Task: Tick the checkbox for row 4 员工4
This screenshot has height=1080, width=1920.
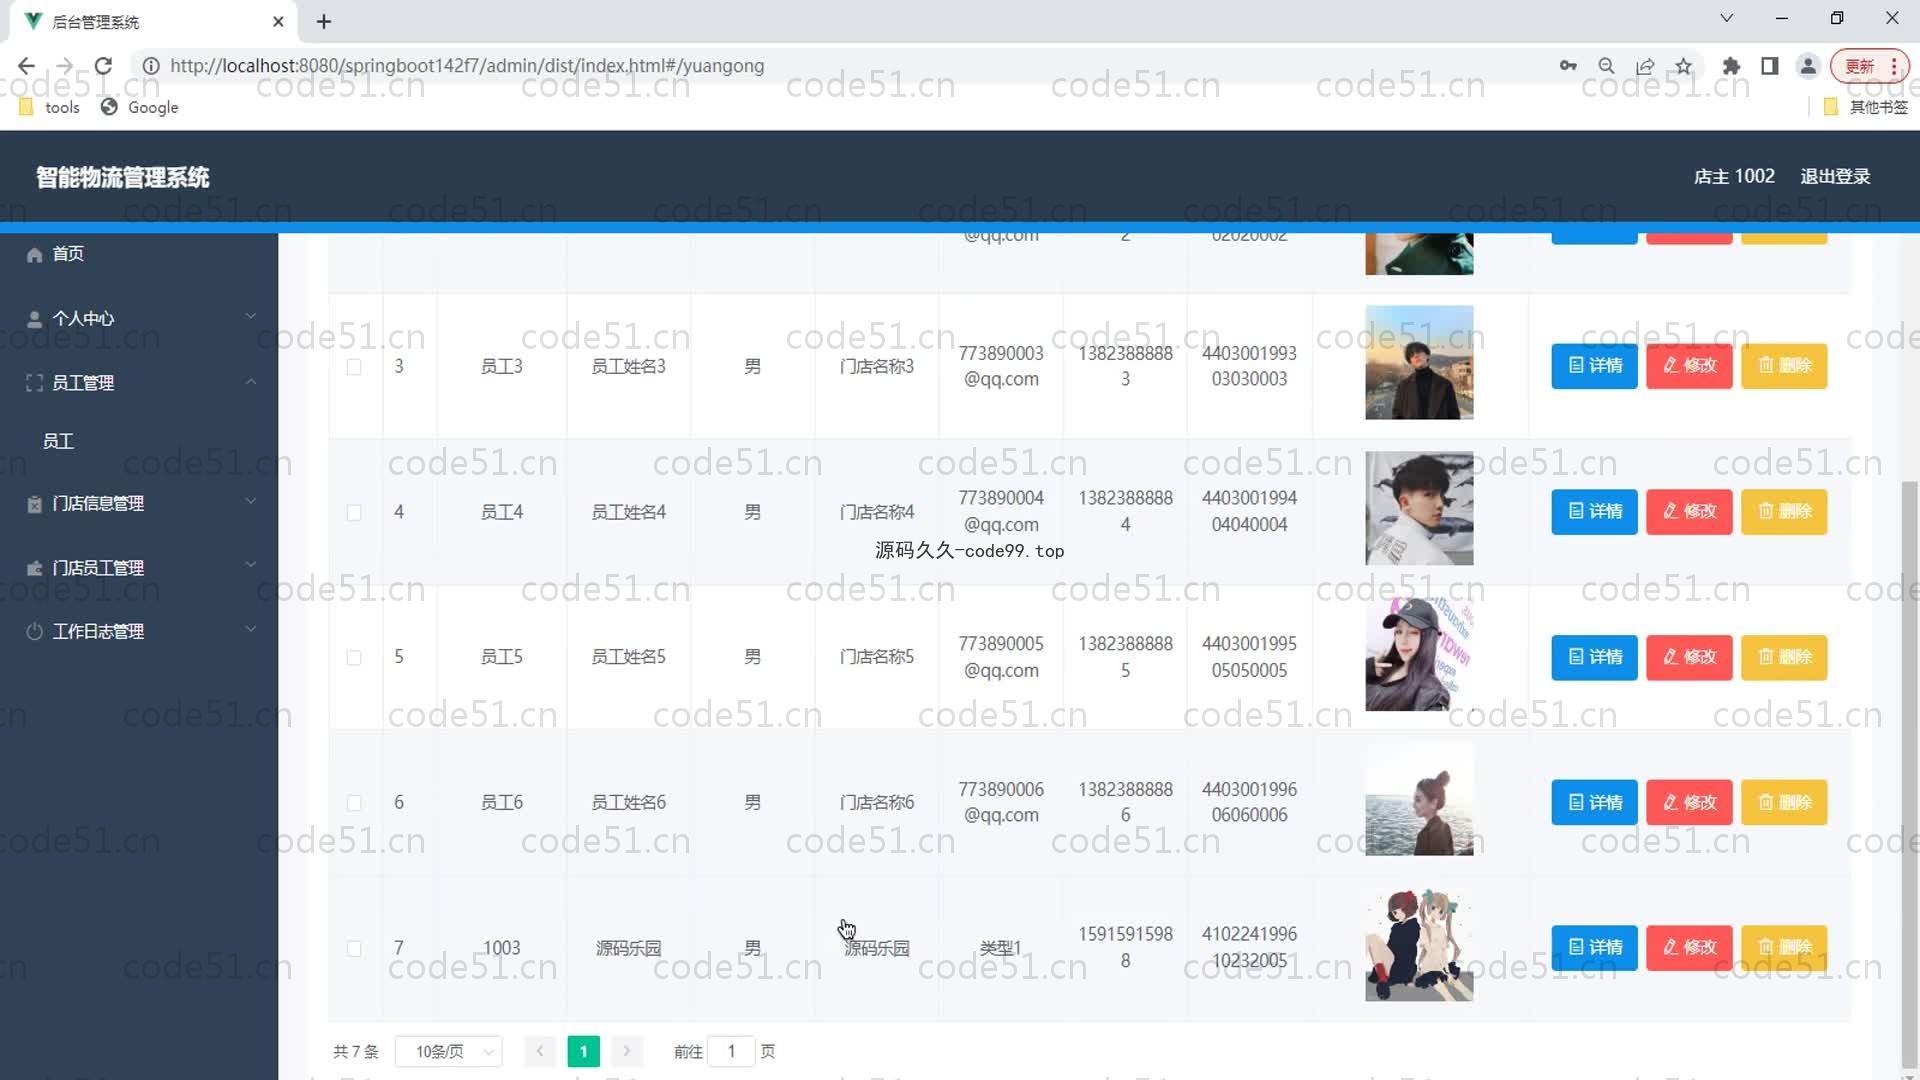Action: [x=354, y=512]
